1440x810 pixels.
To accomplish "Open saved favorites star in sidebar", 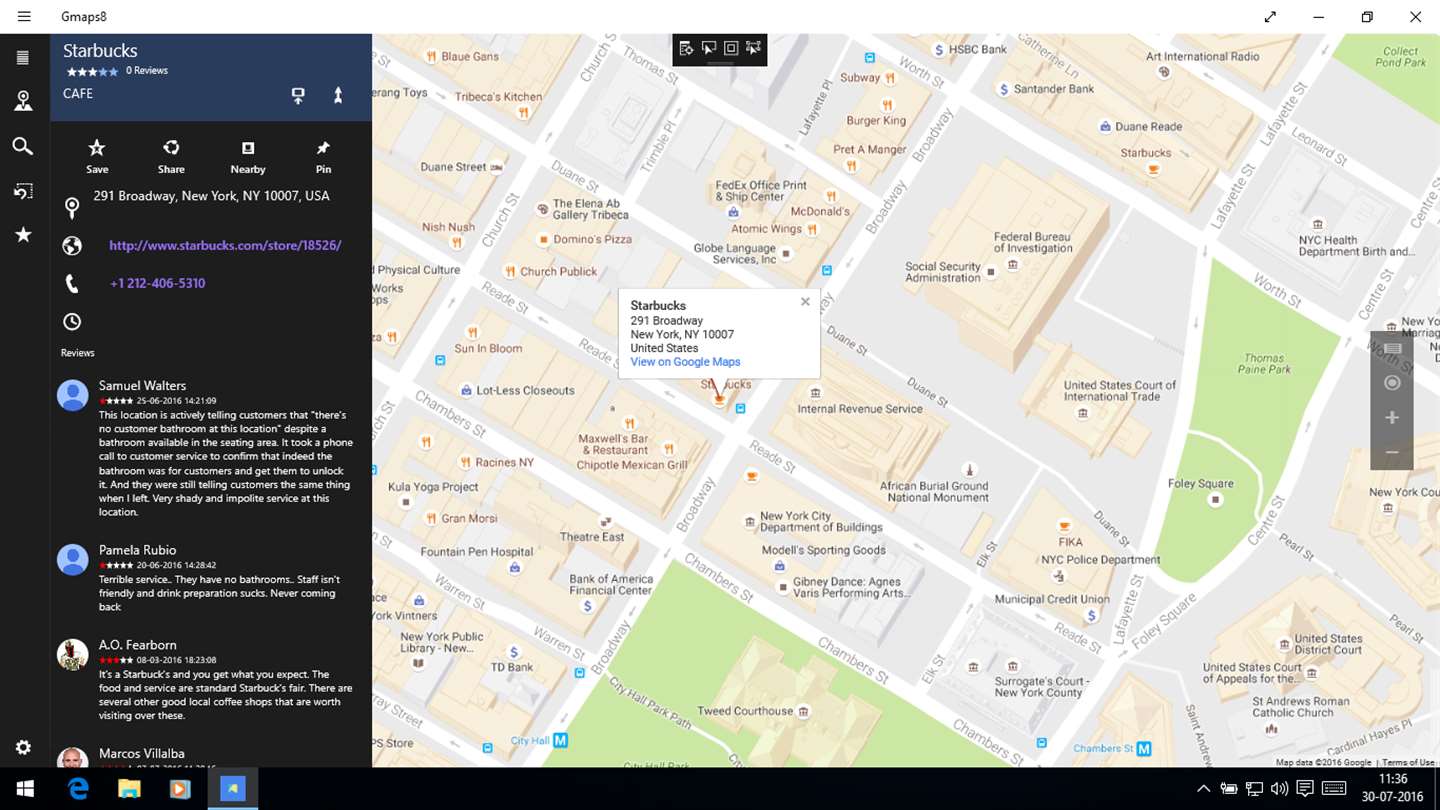I will click(23, 234).
